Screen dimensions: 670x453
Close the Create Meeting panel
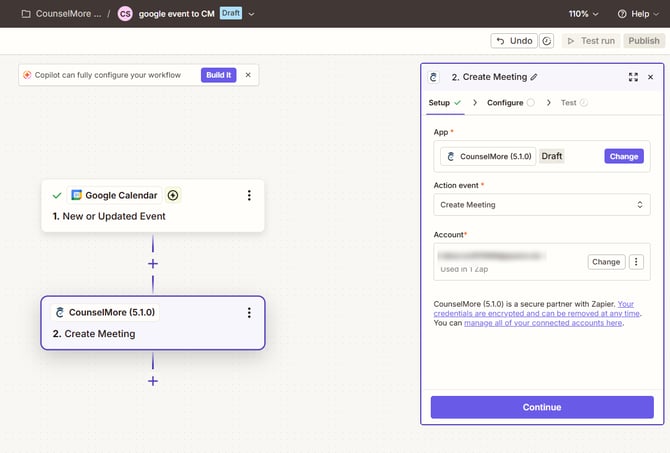click(650, 77)
